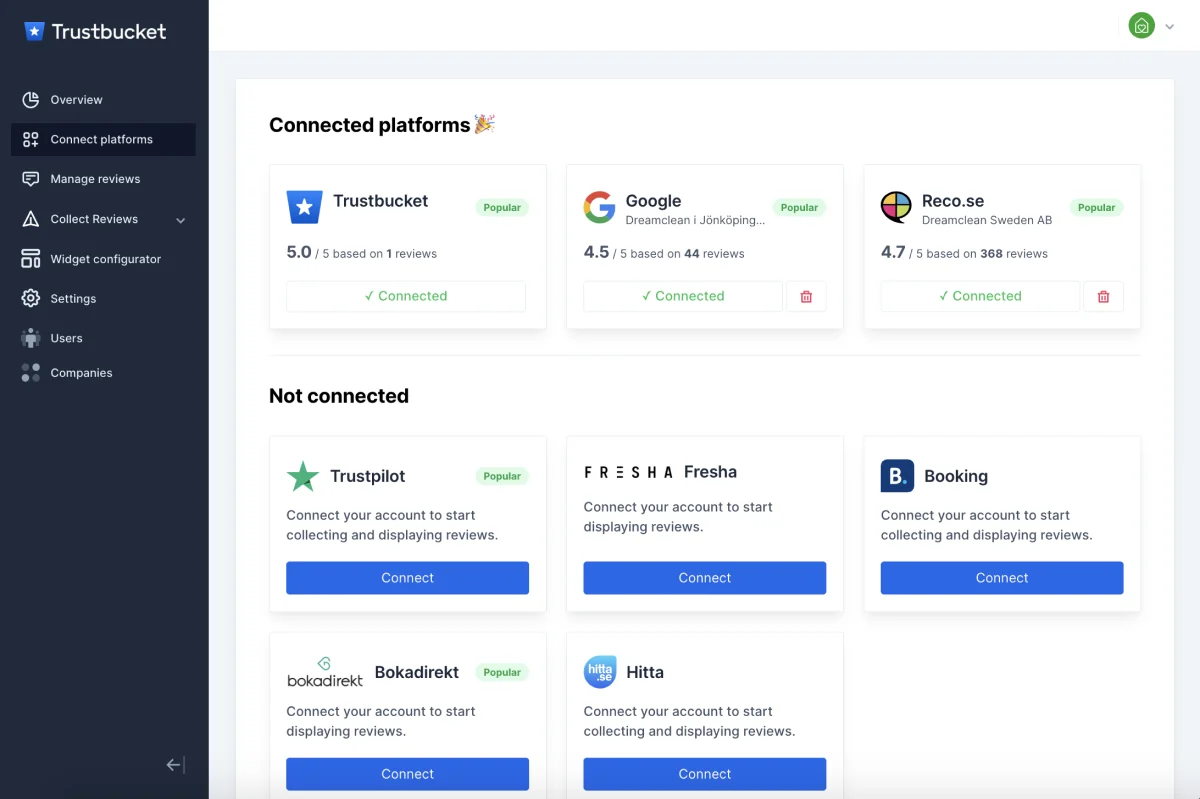Expand Collect Reviews chevron
This screenshot has width=1200, height=799.
(181, 220)
